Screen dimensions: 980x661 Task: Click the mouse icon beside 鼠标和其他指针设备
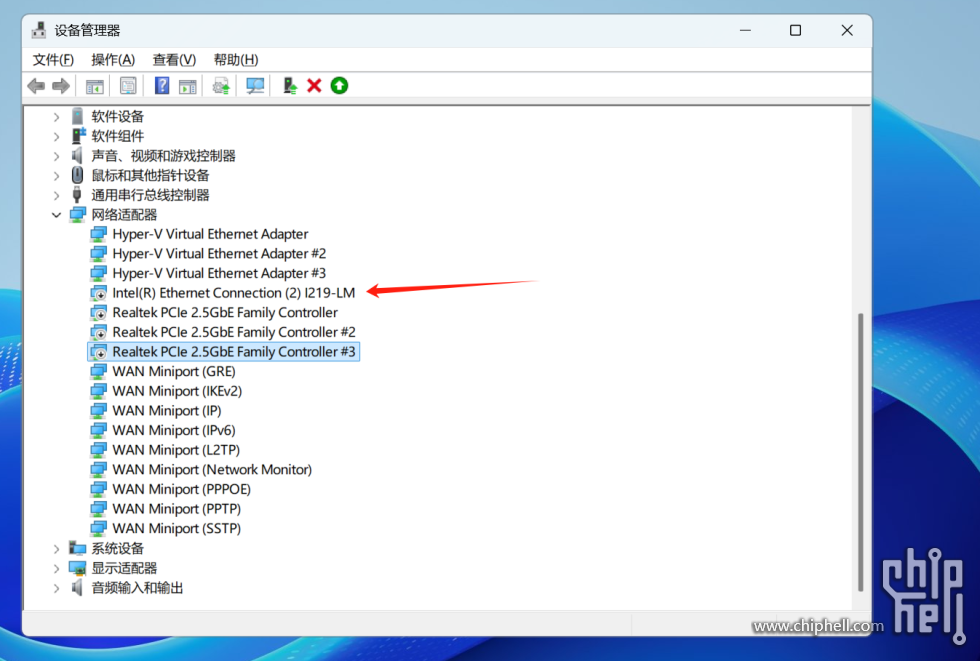78,175
